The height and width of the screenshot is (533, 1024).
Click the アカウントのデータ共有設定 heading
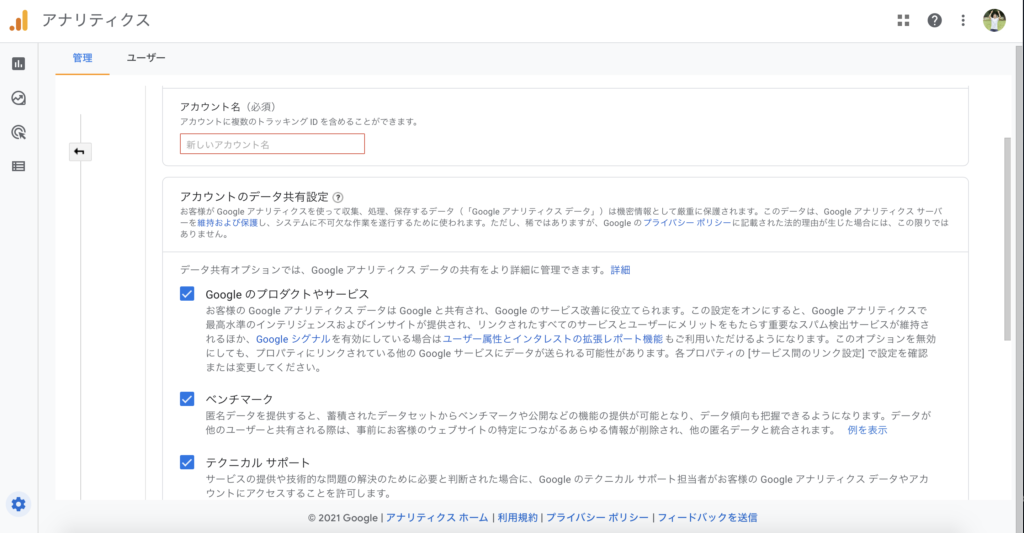[x=254, y=197]
